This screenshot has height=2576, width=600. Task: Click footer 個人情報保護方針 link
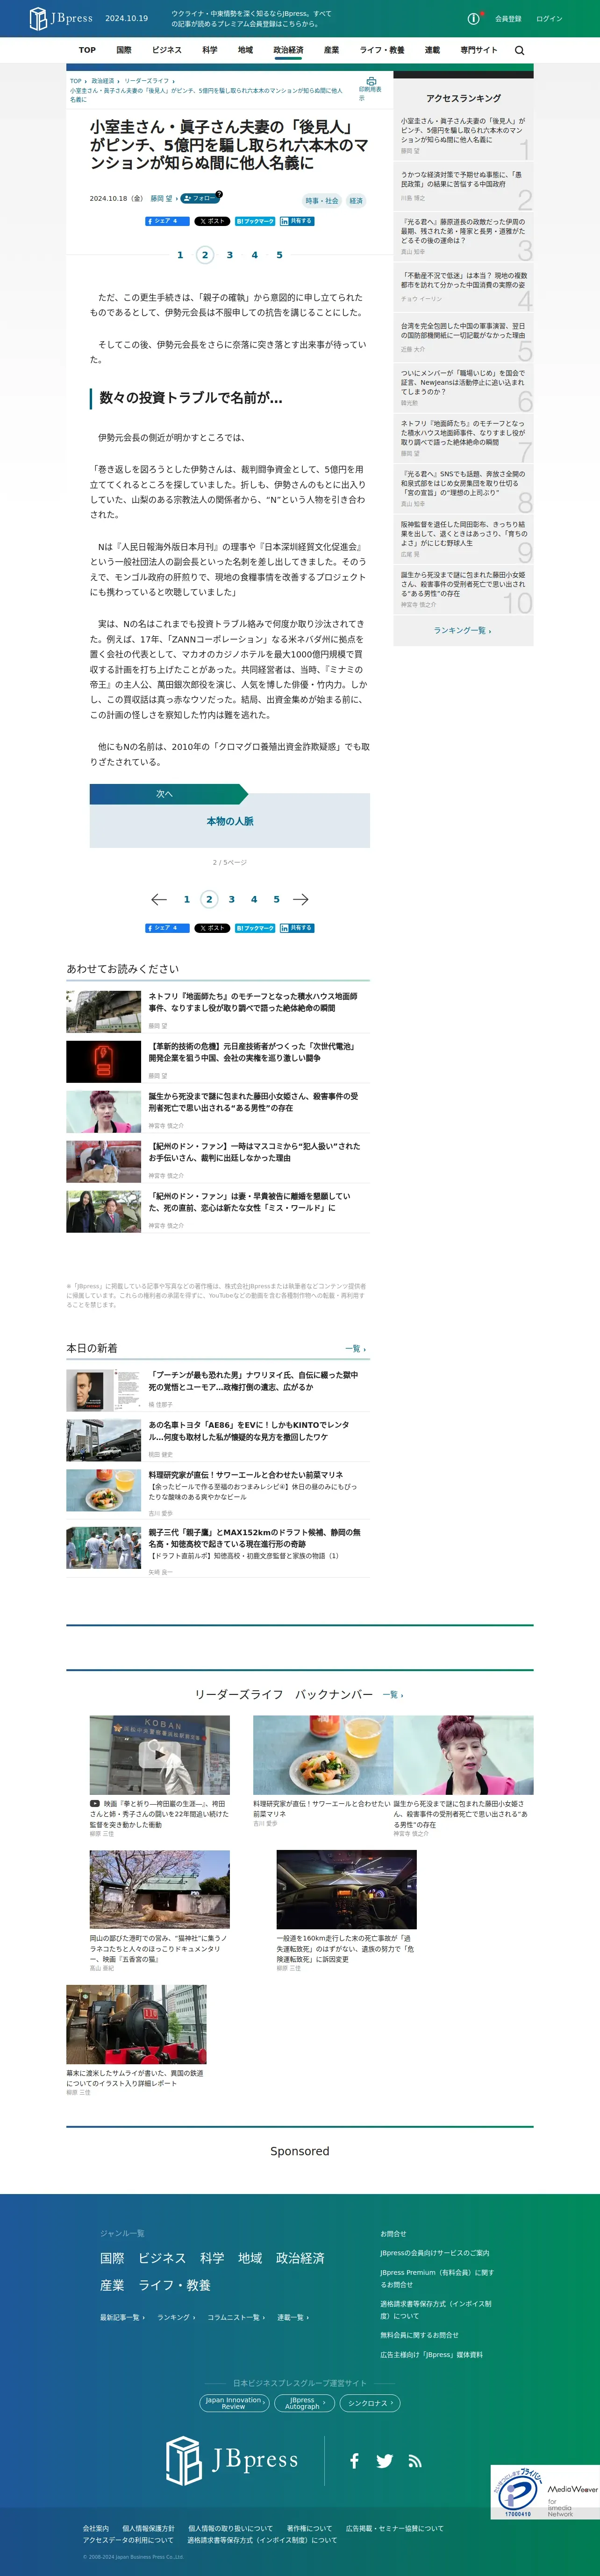click(148, 2529)
